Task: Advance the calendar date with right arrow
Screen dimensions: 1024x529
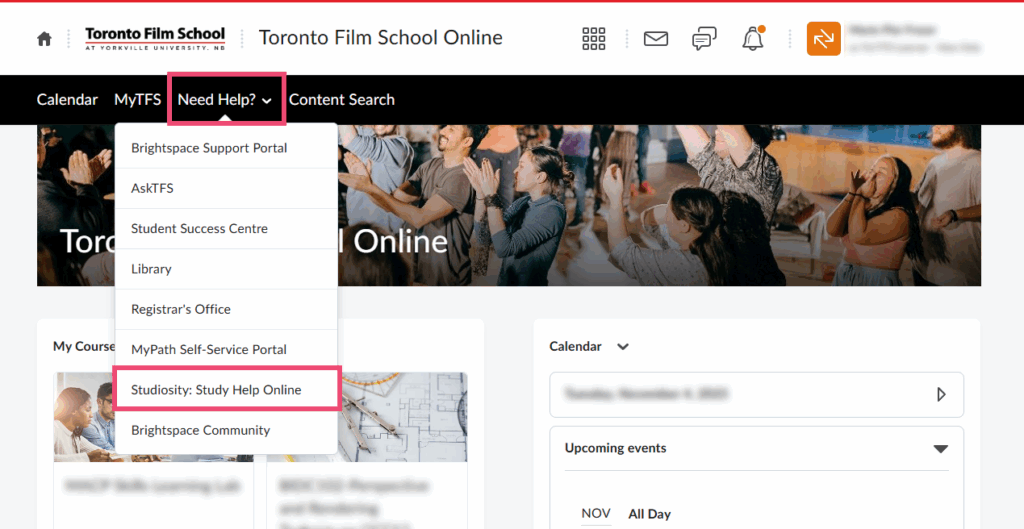Action: coord(941,394)
